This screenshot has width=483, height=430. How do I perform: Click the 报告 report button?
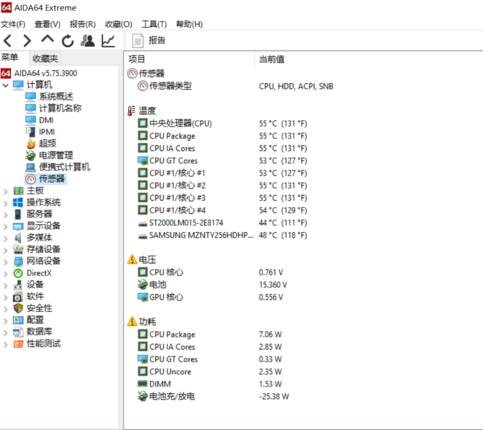(149, 41)
